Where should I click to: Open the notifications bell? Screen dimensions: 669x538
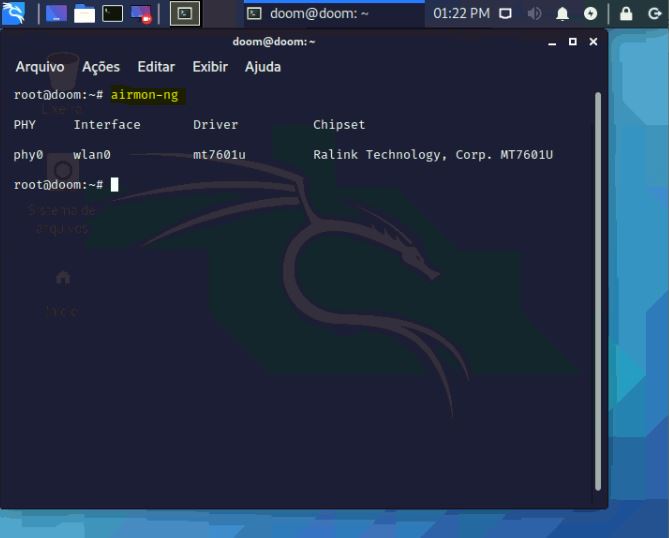[x=562, y=13]
